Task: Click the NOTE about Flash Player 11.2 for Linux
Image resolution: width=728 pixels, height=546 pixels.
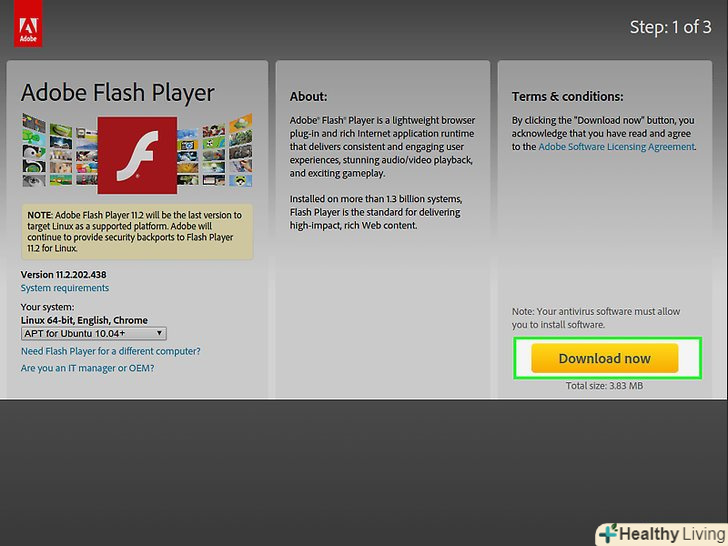Action: click(x=137, y=231)
